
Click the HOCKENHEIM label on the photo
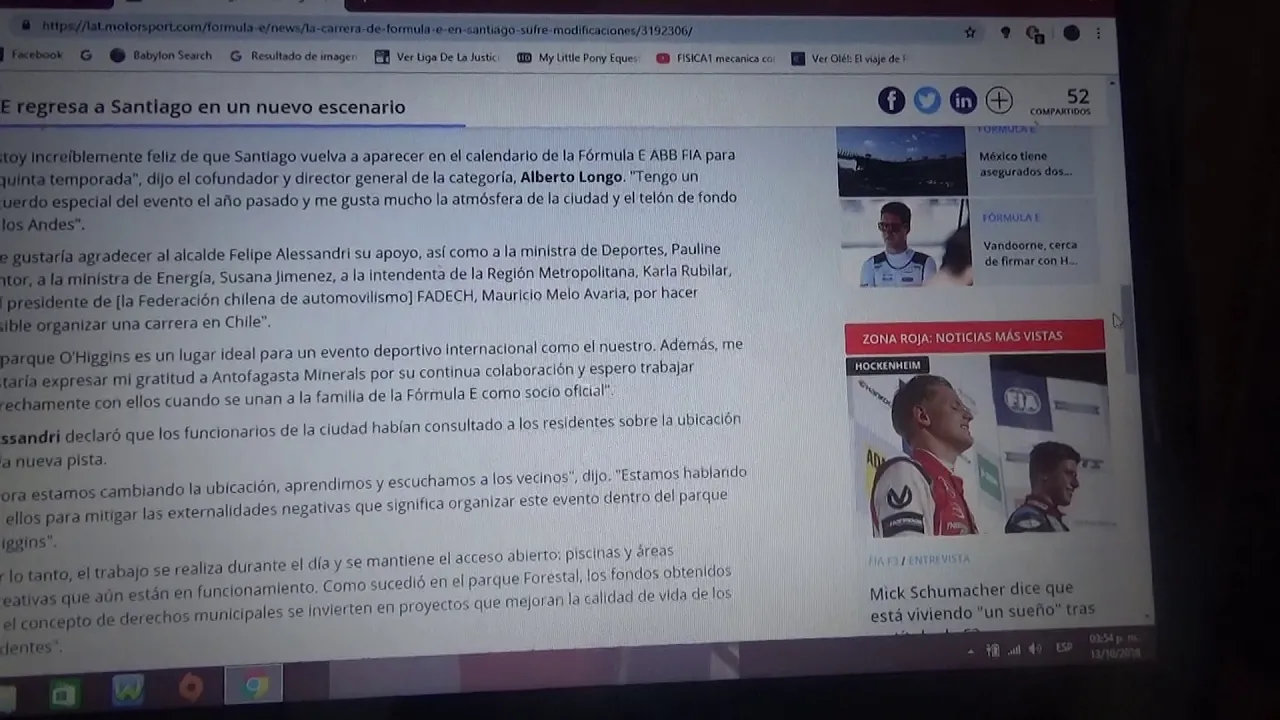pyautogui.click(x=887, y=366)
